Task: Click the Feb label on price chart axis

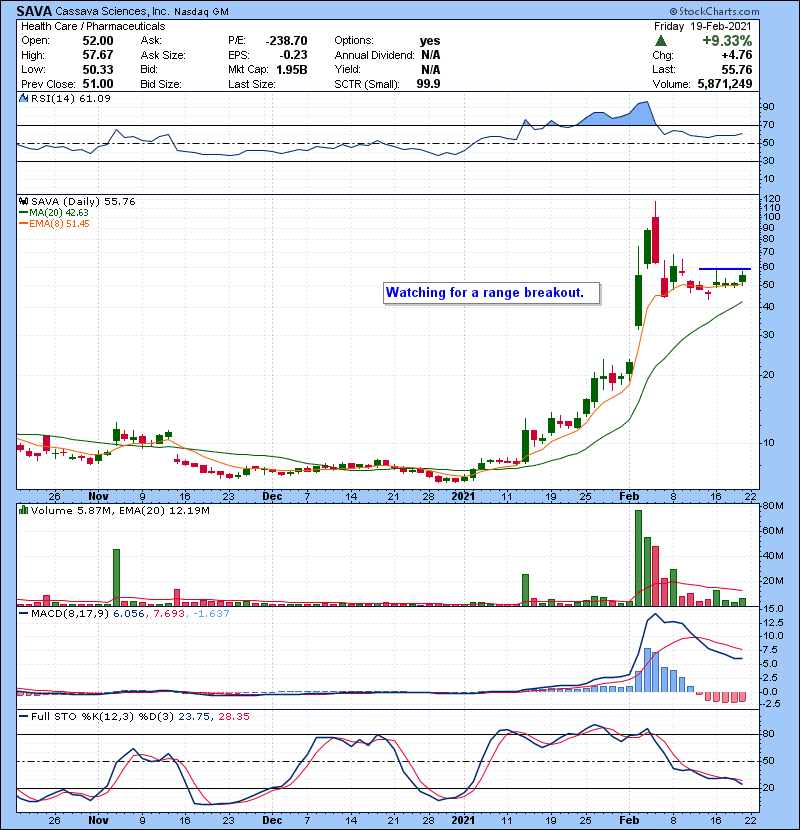Action: point(630,497)
